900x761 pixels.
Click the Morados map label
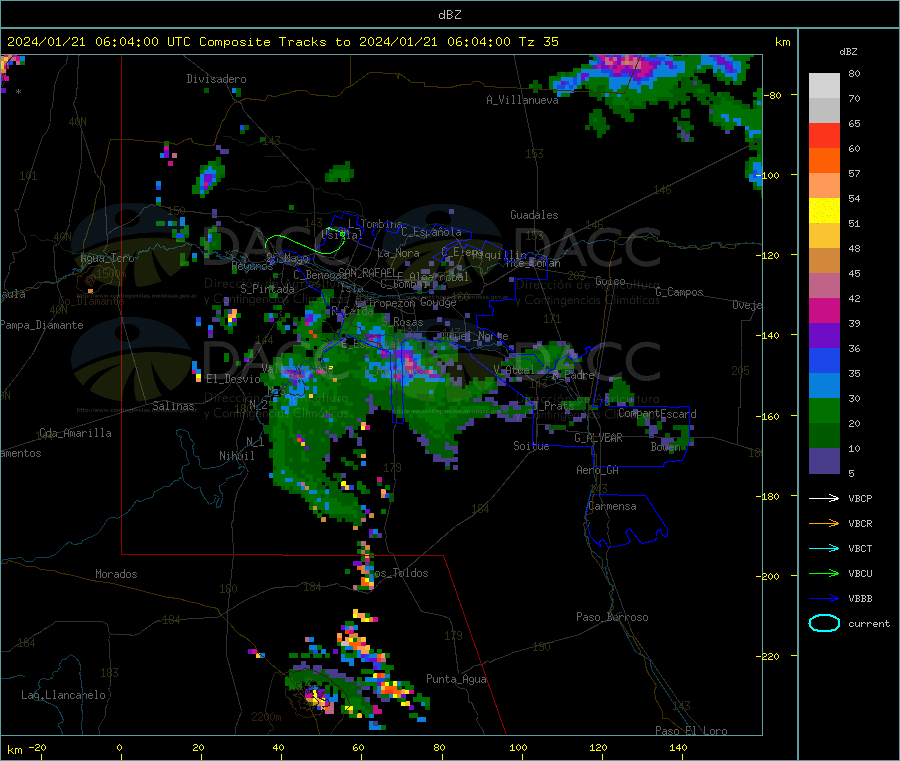coord(116,574)
